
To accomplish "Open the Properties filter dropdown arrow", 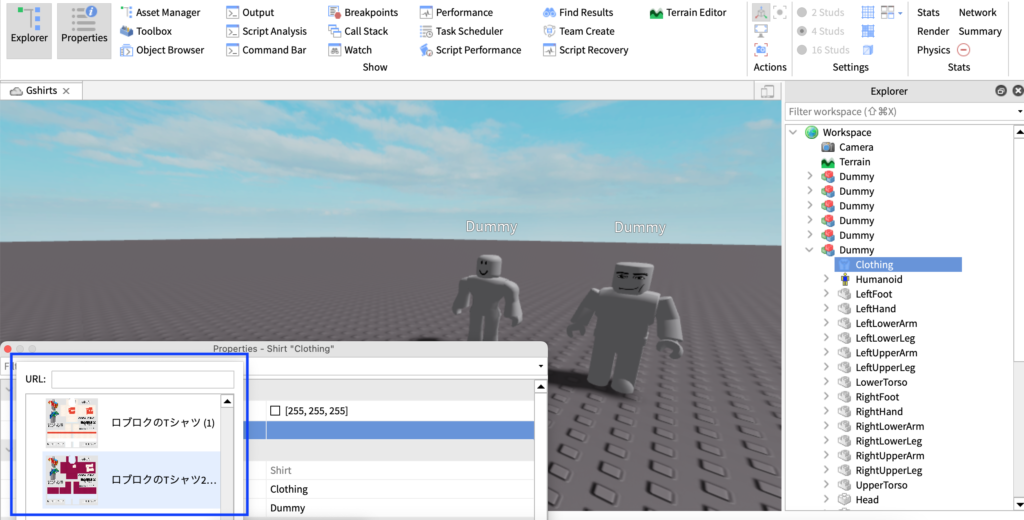I will 541,366.
